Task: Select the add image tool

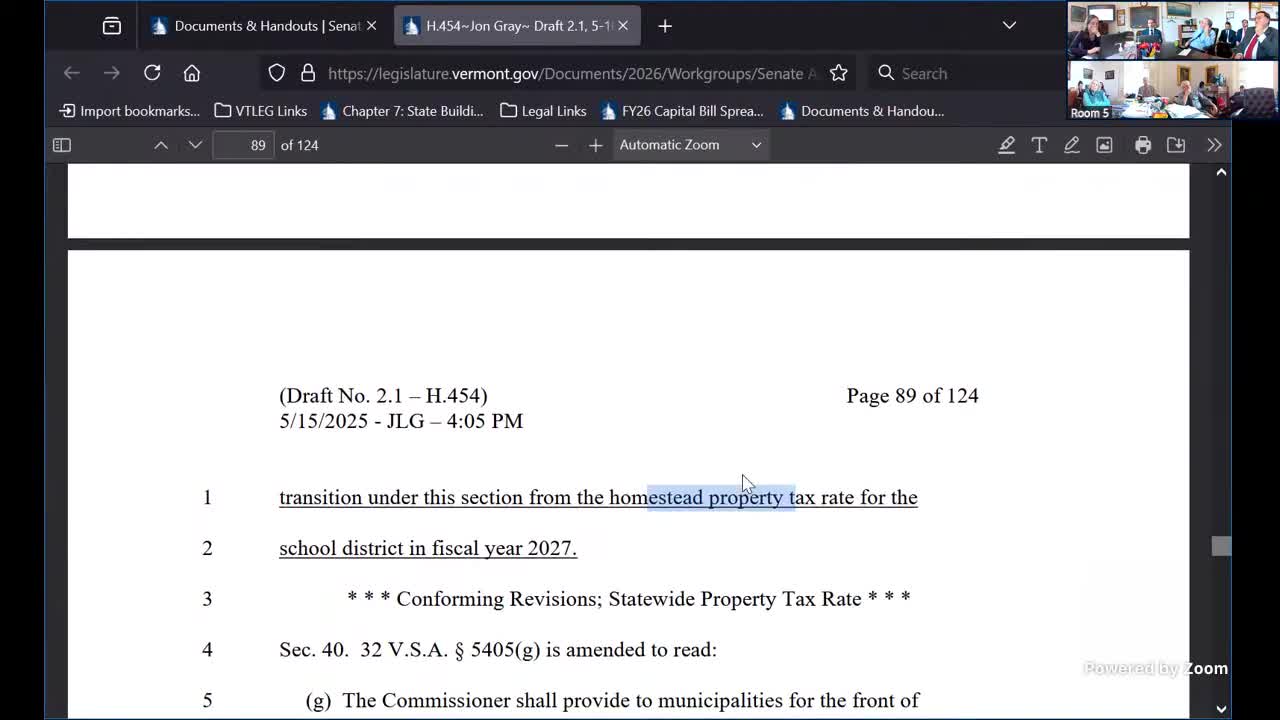Action: pos(1104,145)
